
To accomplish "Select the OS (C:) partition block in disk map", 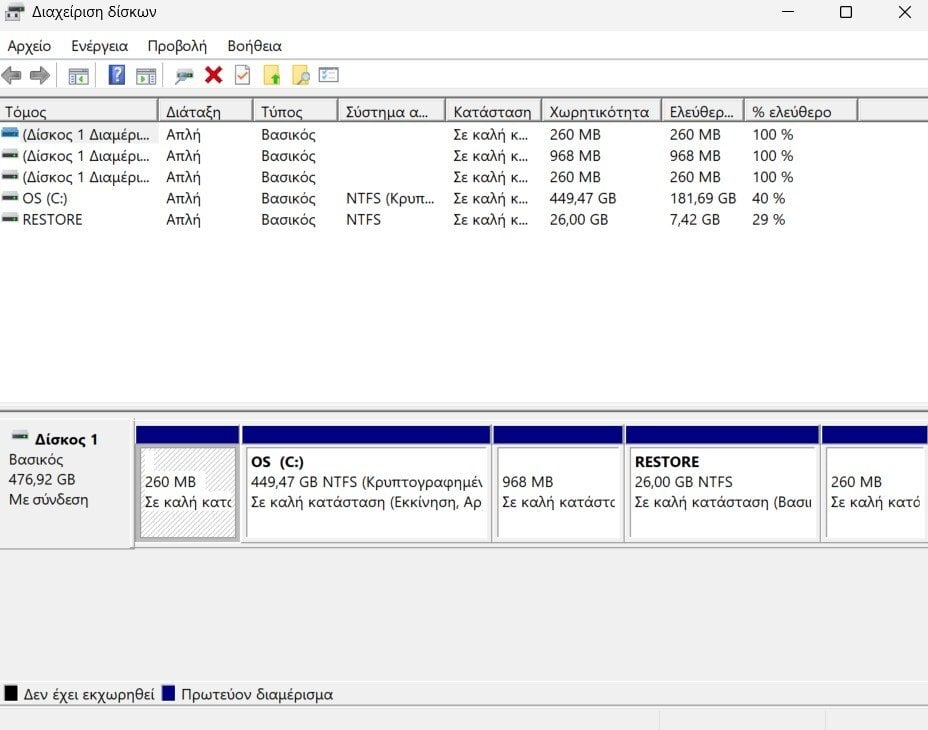I will tap(366, 493).
